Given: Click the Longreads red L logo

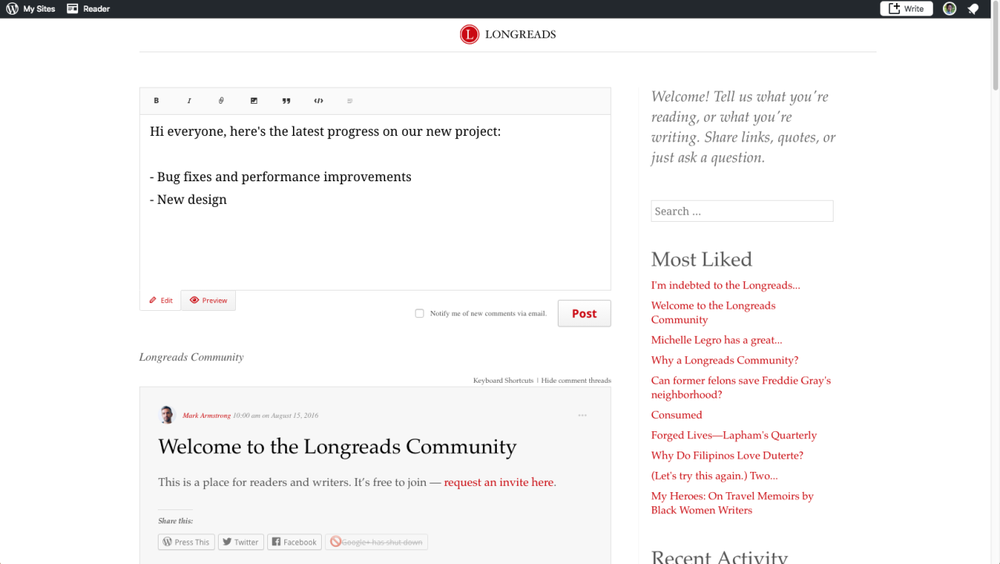Looking at the screenshot, I should pyautogui.click(x=469, y=34).
